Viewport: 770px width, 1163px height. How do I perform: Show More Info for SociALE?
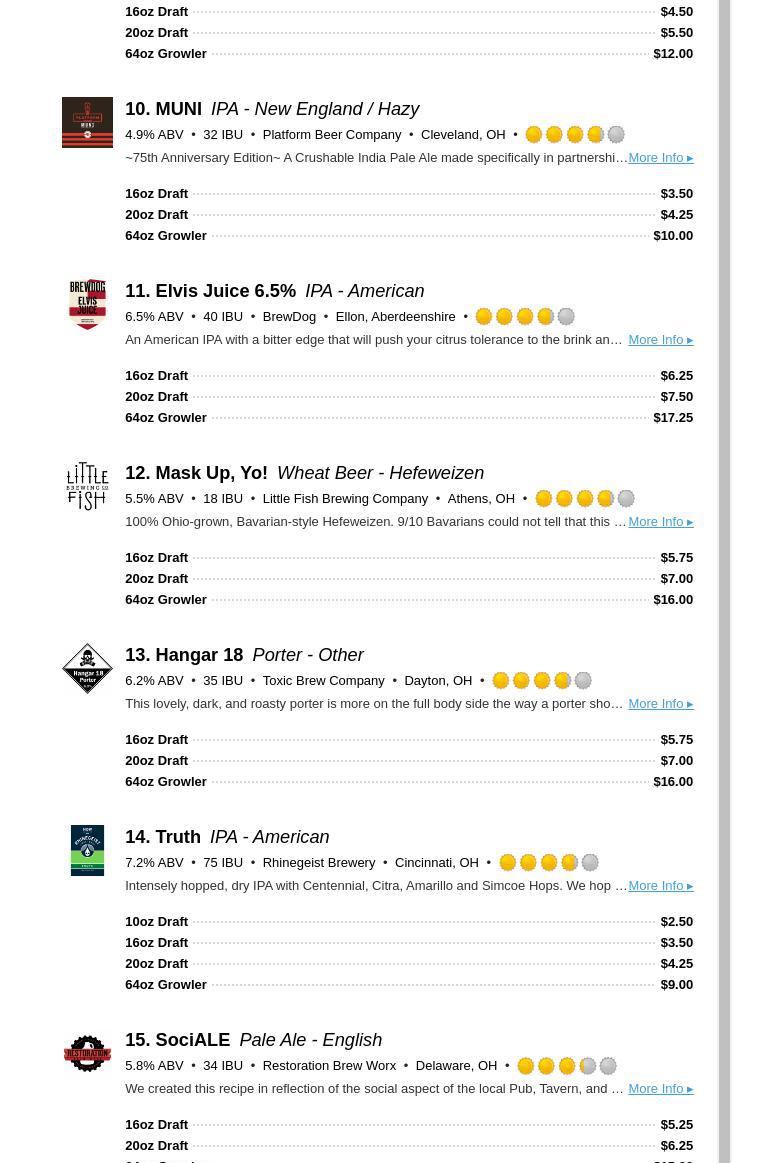pyautogui.click(x=660, y=1089)
